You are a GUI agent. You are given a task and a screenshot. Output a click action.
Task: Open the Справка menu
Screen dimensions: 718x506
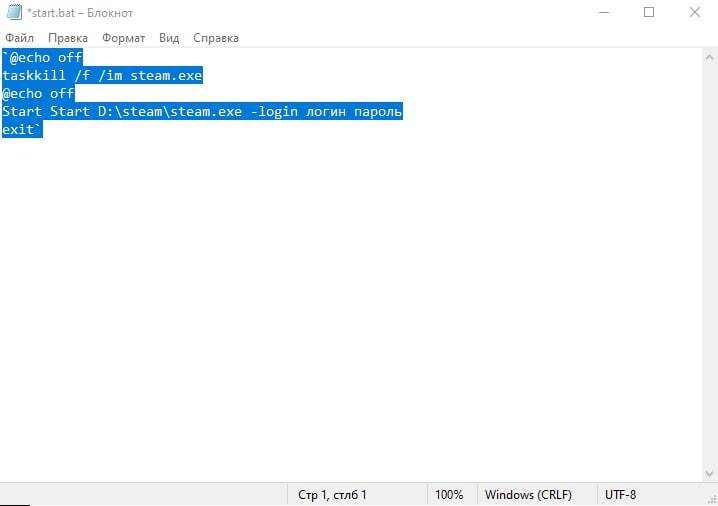point(216,38)
